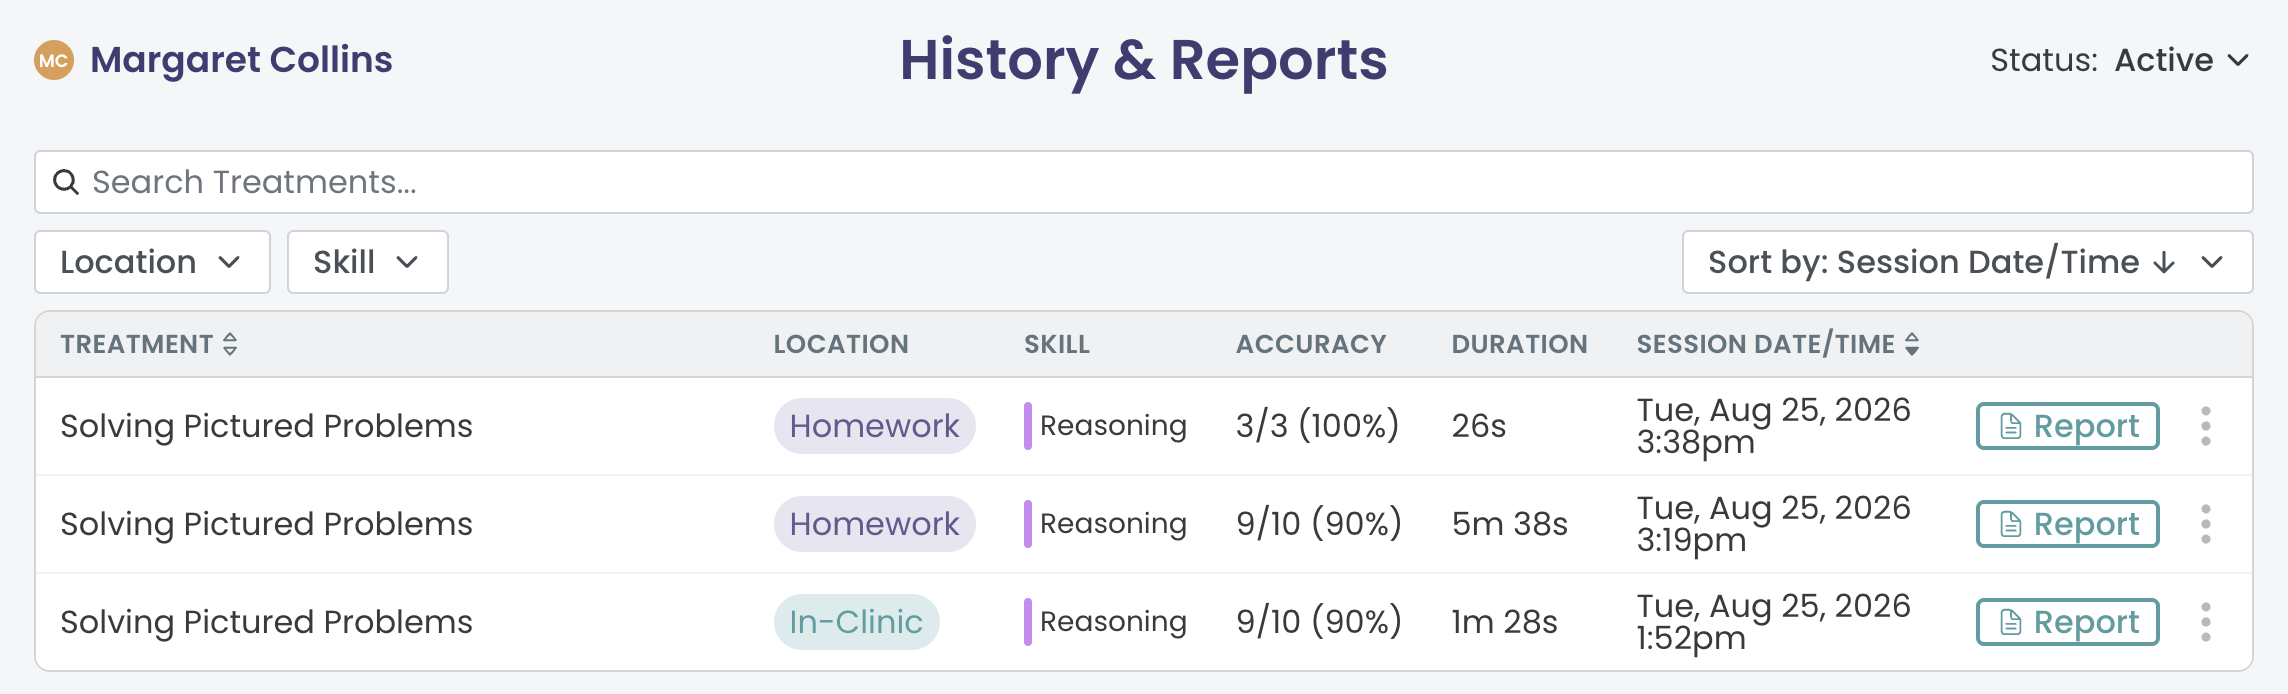Open the Location filter dropdown
Viewport: 2288px width, 694px height.
click(x=152, y=262)
